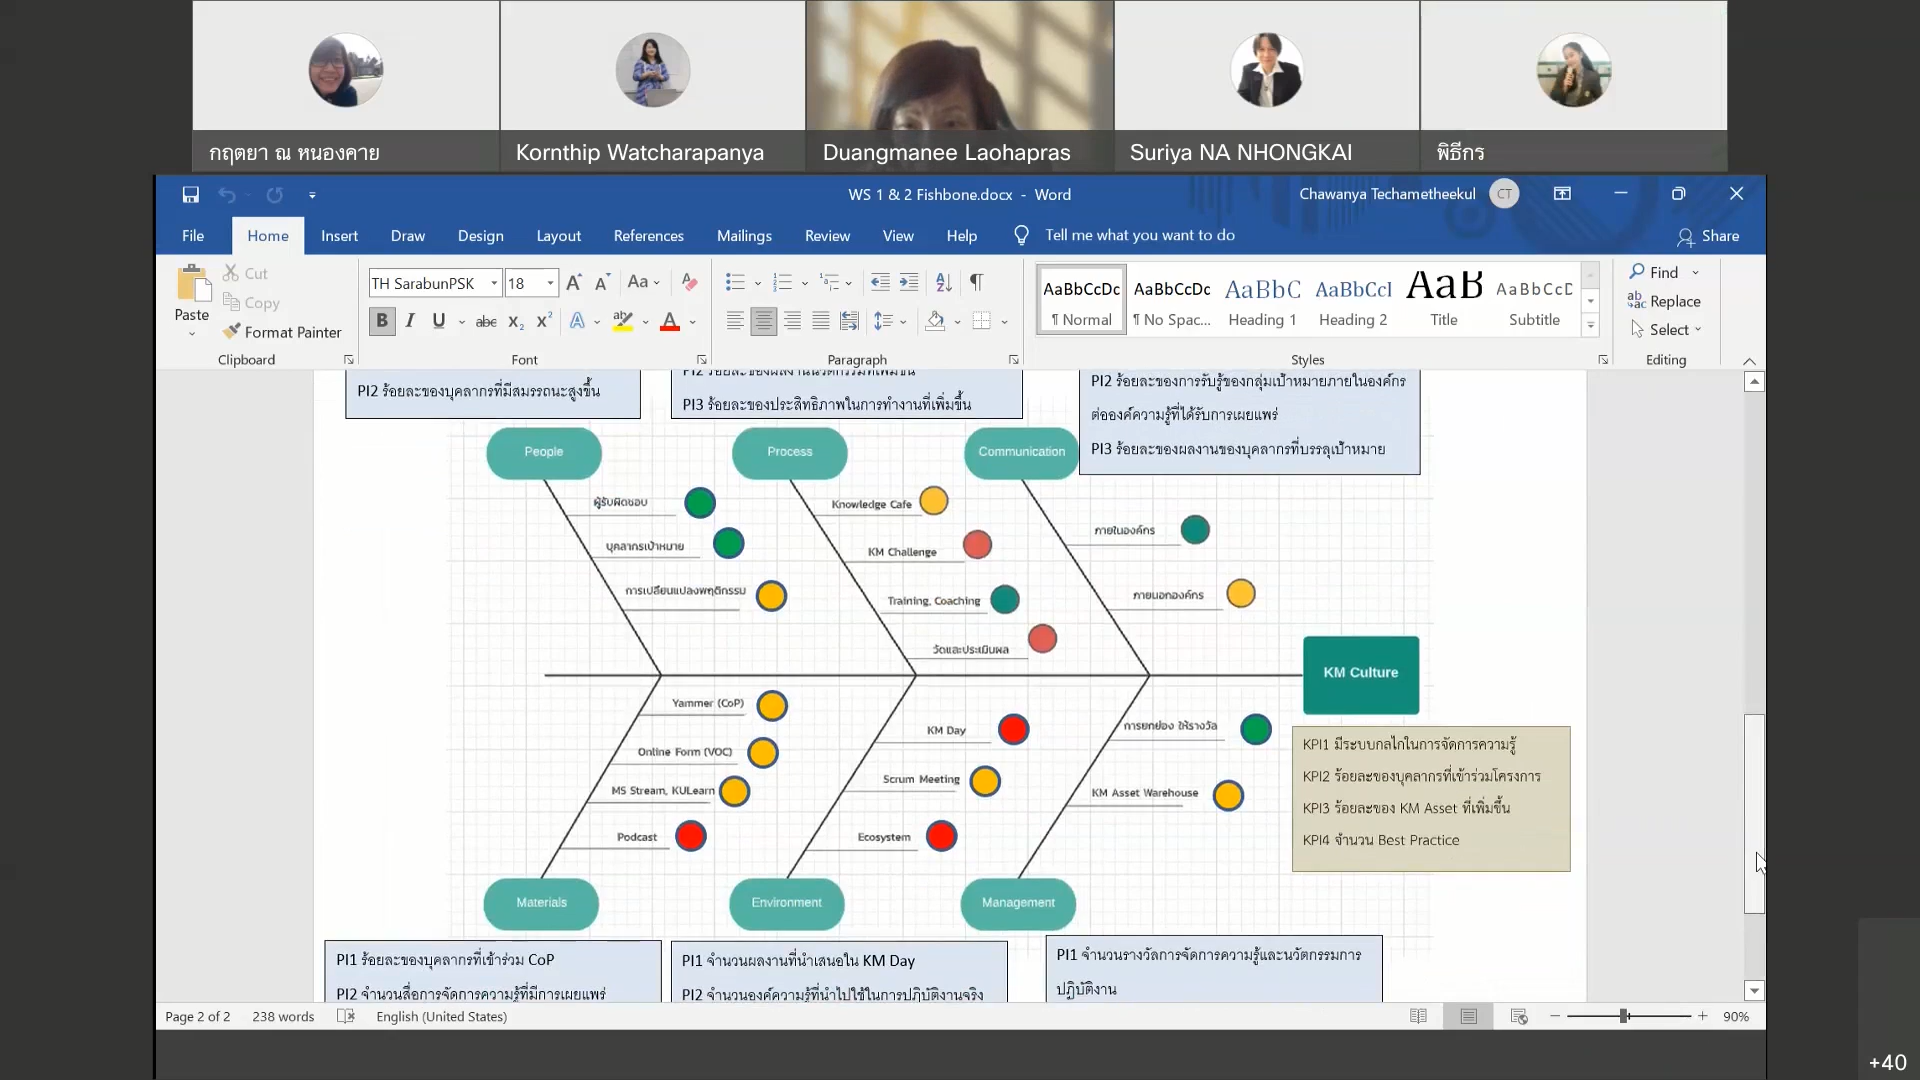Screen dimensions: 1920x1080
Task: Decrease paragraph indent
Action: (880, 283)
